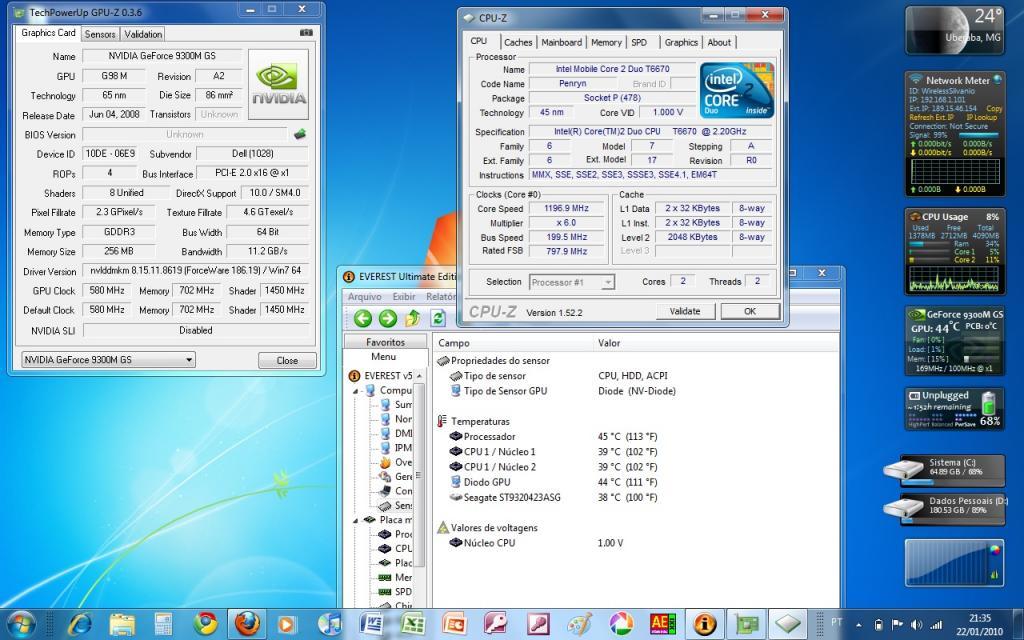Launch Google Chrome from the taskbar
The height and width of the screenshot is (640, 1024).
pos(205,624)
